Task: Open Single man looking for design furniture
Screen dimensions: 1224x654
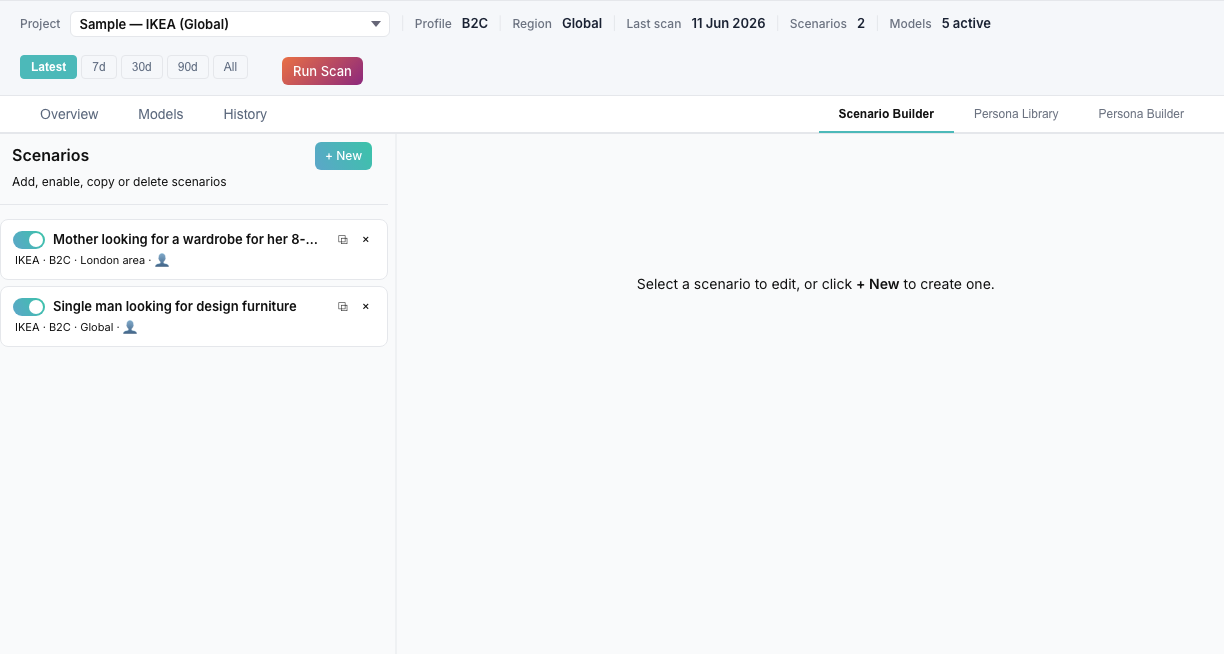Action: [194, 316]
